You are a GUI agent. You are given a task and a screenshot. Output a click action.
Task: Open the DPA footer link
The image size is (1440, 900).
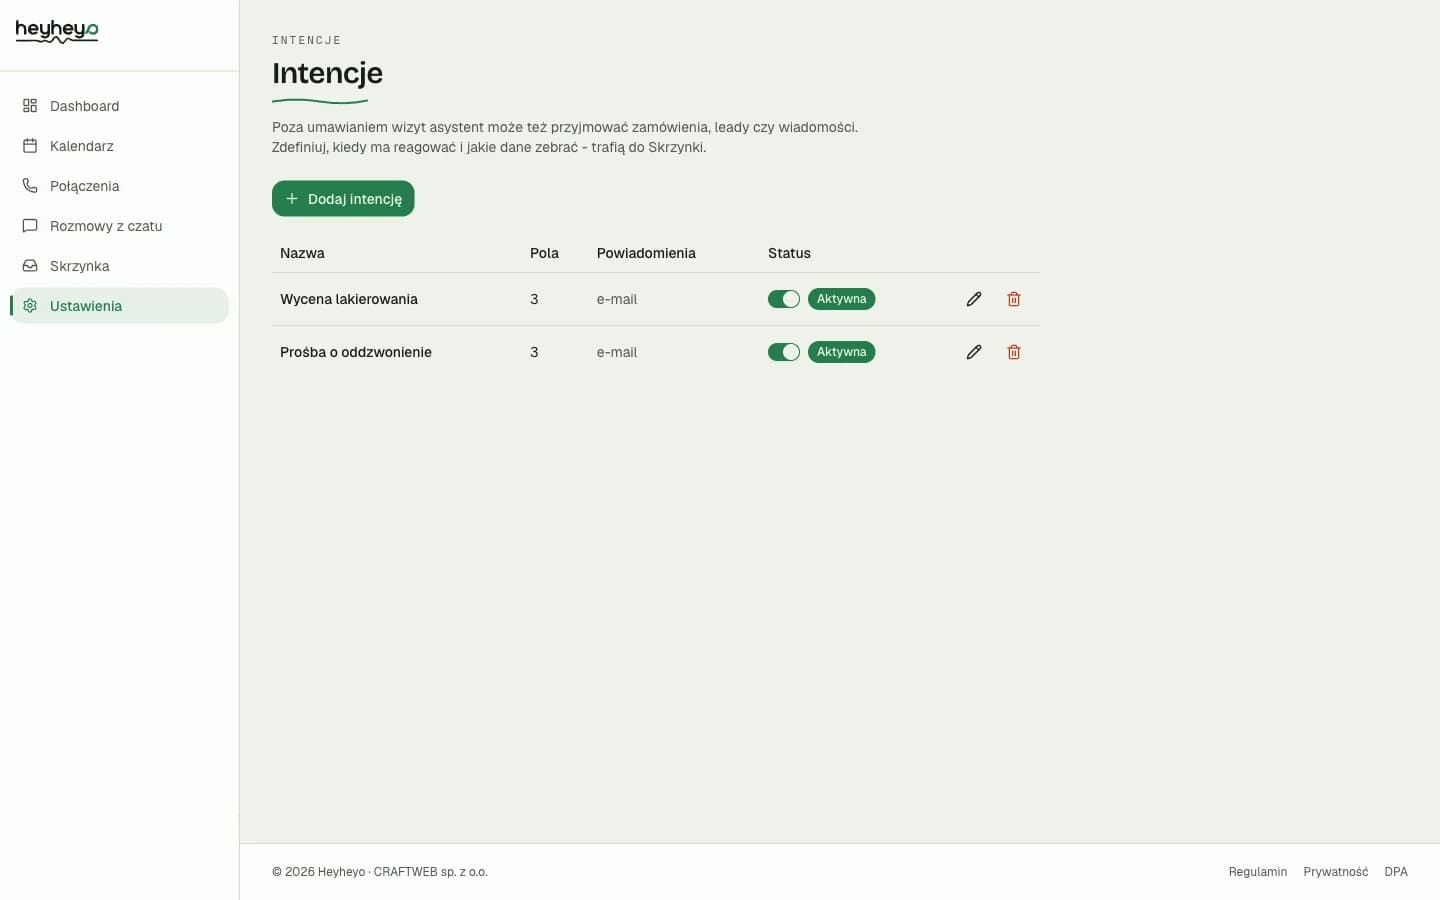pyautogui.click(x=1395, y=872)
